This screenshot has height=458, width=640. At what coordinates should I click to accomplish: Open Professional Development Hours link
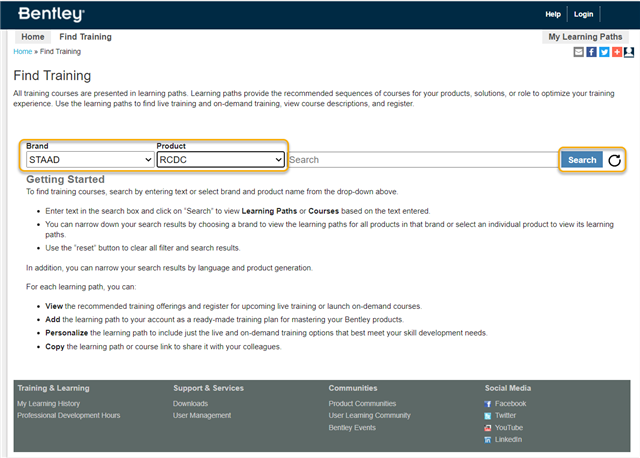[69, 415]
